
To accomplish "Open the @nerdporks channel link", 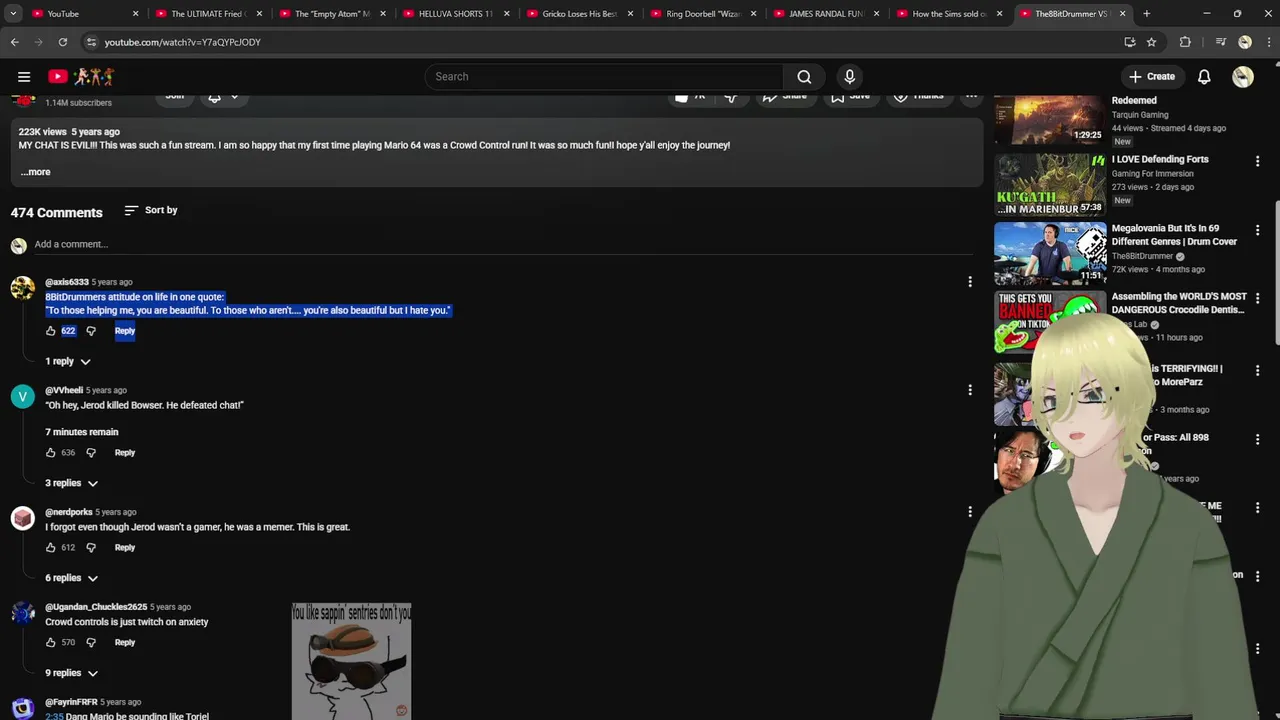I will click(x=68, y=512).
